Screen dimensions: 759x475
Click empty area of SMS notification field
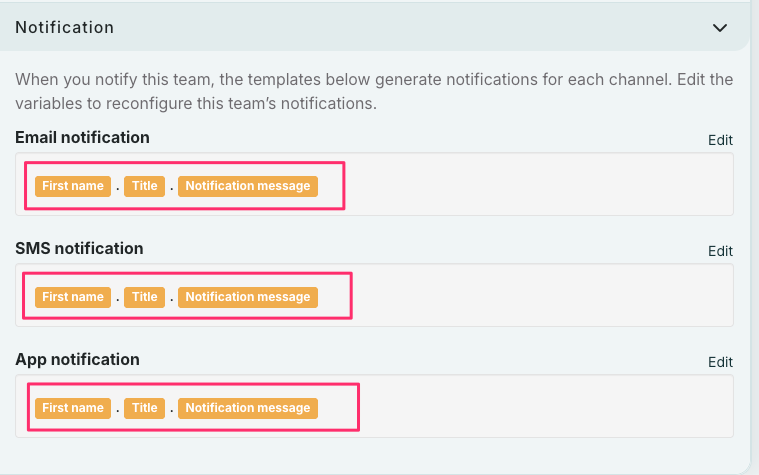[x=540, y=297]
